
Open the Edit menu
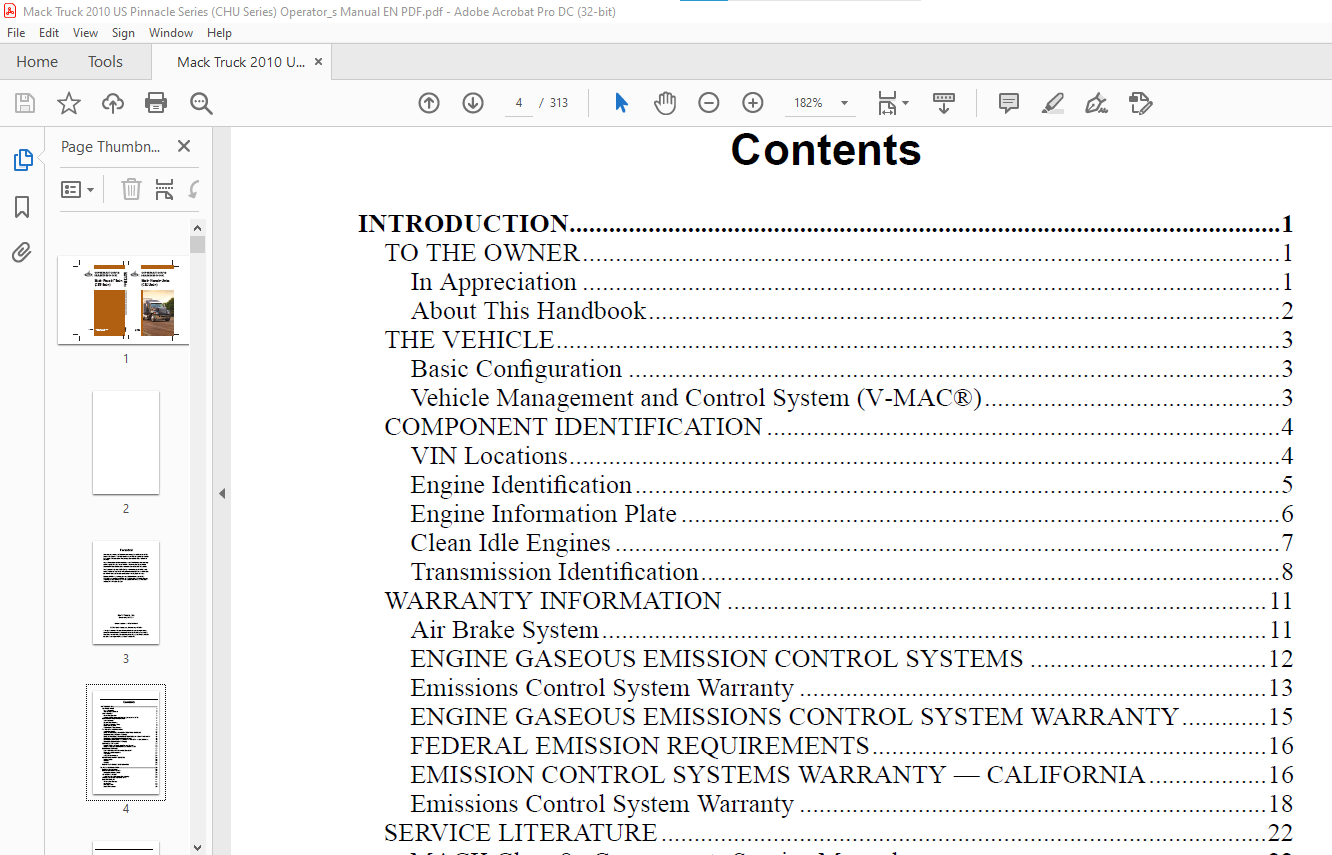tap(49, 33)
